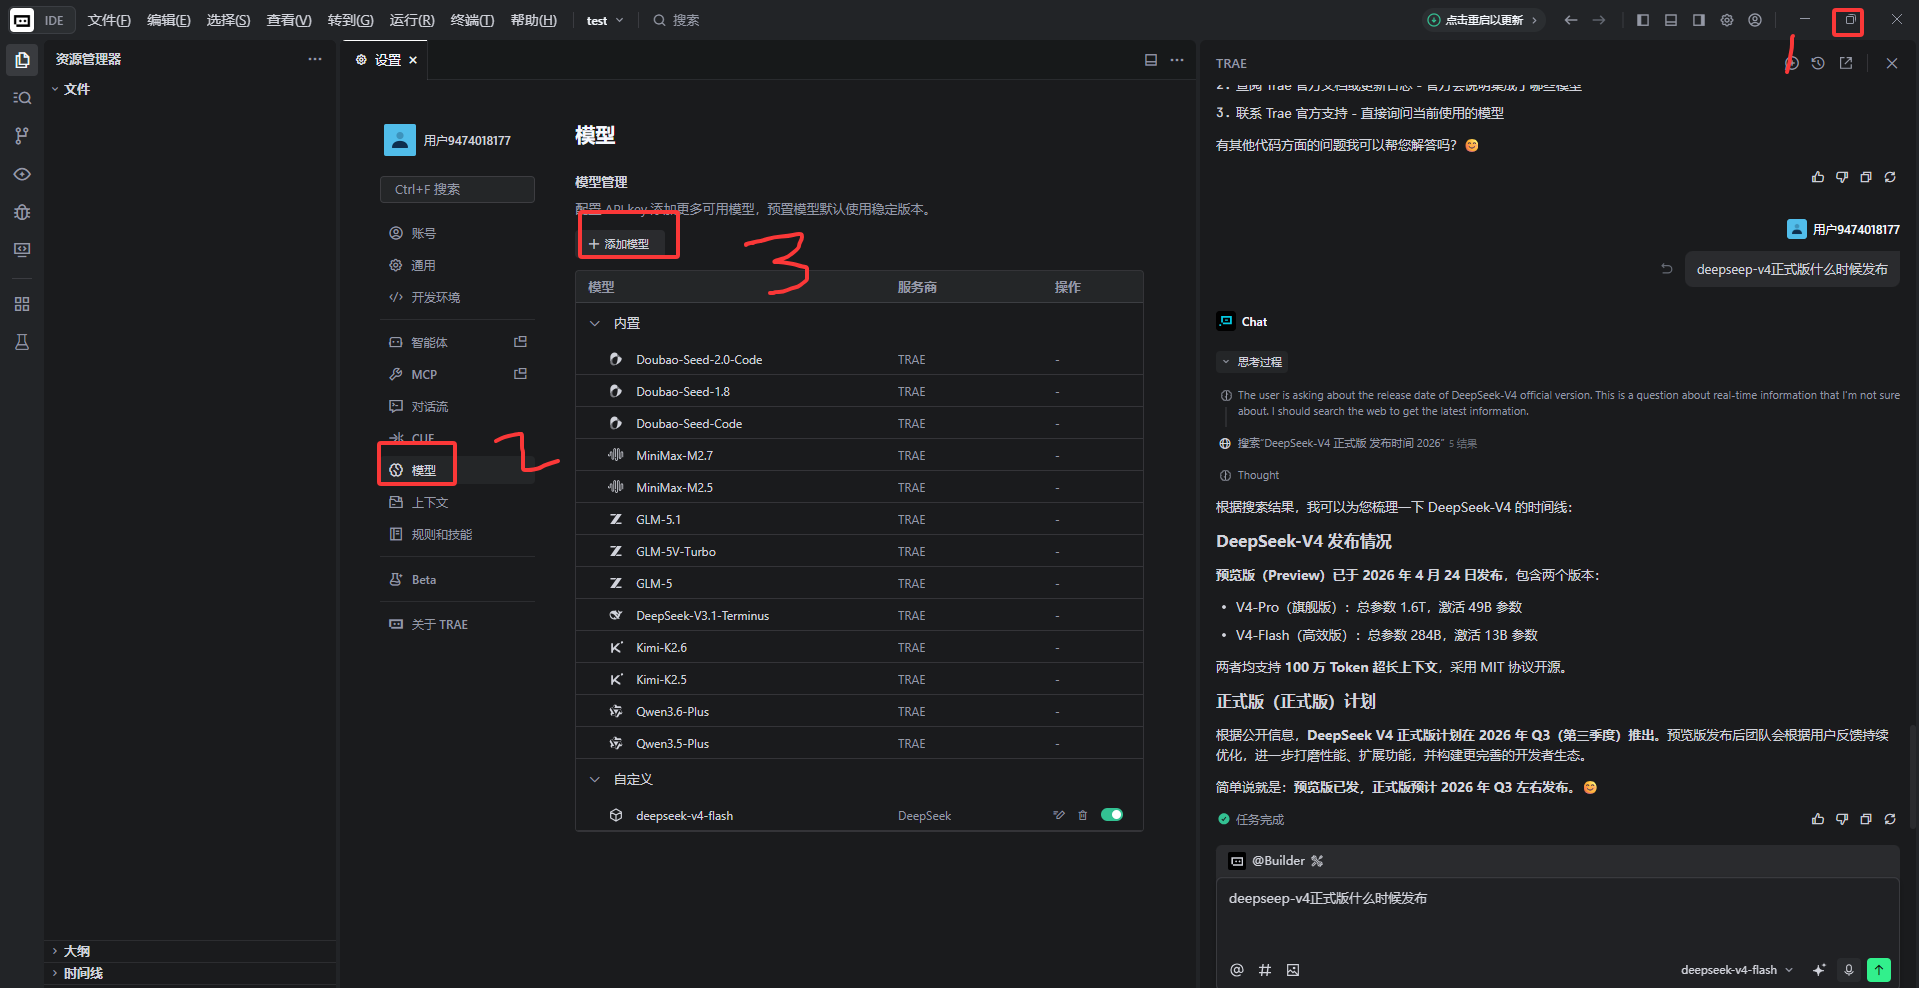Toggle the secondary sidebar layout icon
The image size is (1919, 988).
[1699, 20]
